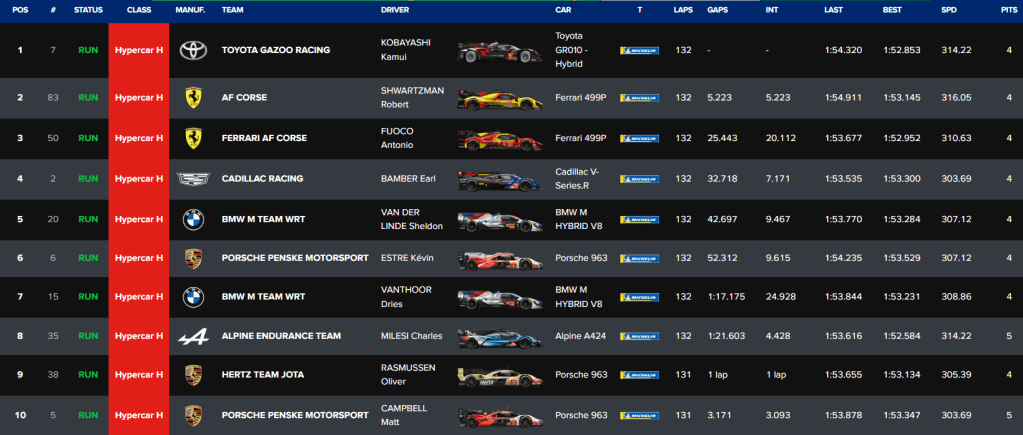Click the BMW logo in the Van der Linde row

click(193, 219)
